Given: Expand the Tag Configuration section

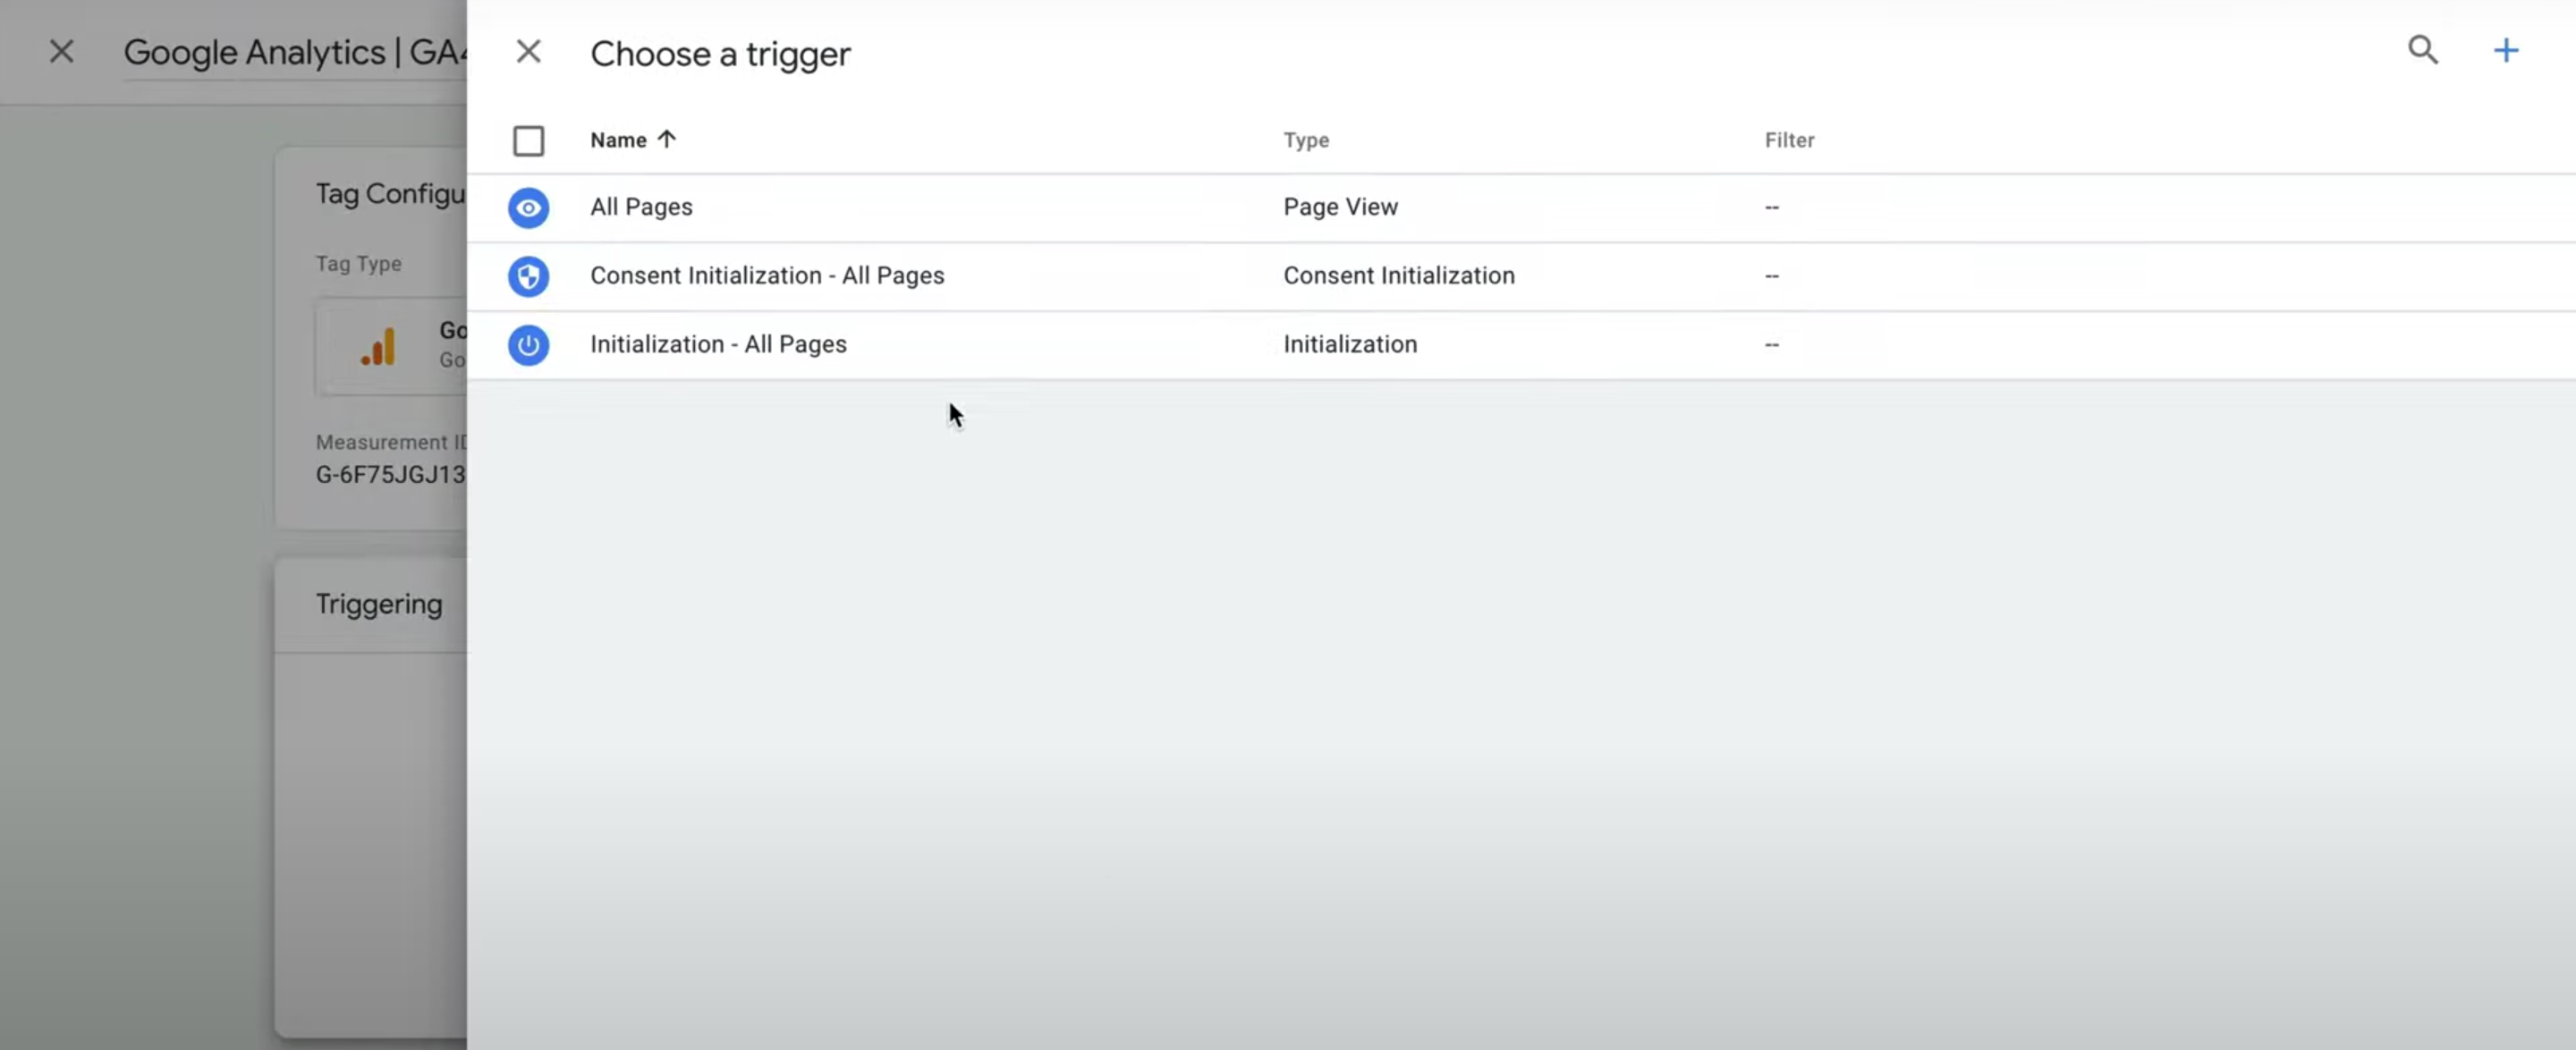Looking at the screenshot, I should point(389,193).
